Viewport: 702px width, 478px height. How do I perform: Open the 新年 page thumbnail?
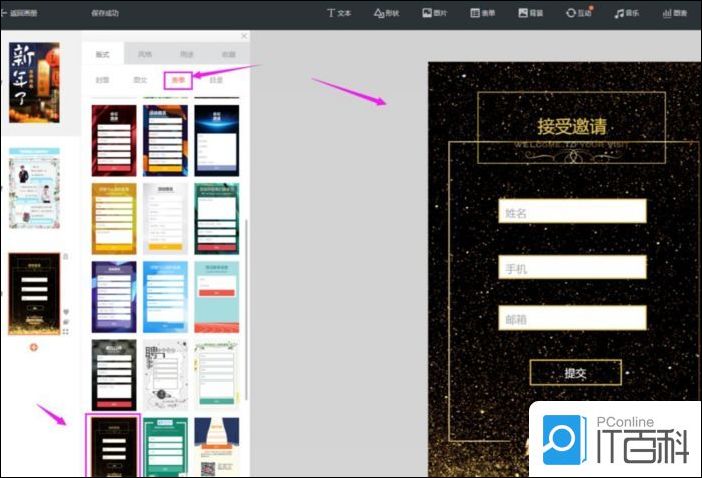click(x=34, y=83)
